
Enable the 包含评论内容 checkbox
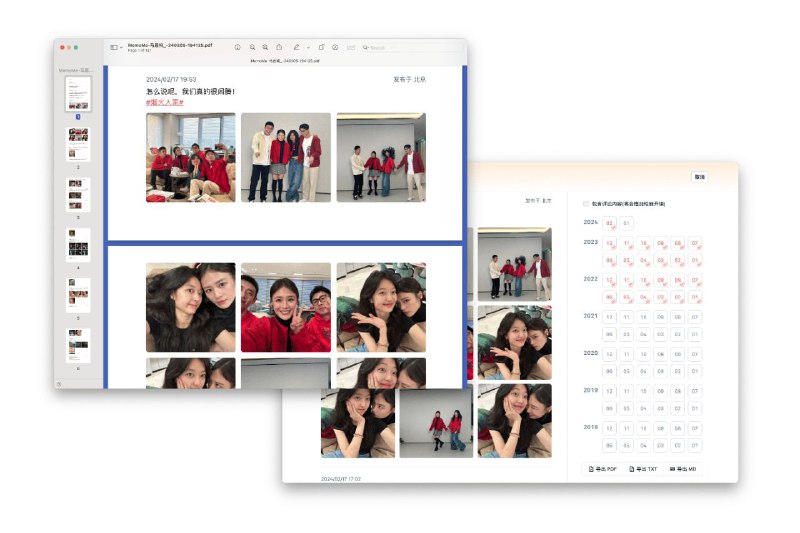(x=586, y=204)
